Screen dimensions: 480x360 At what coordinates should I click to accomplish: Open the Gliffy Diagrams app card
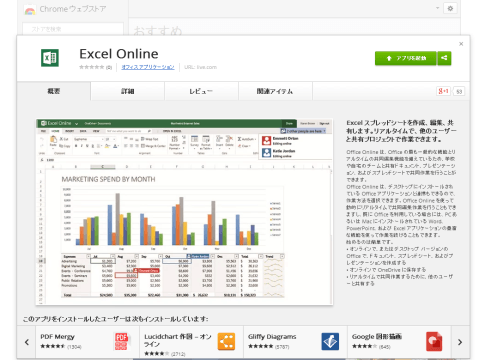pyautogui.click(x=295, y=342)
